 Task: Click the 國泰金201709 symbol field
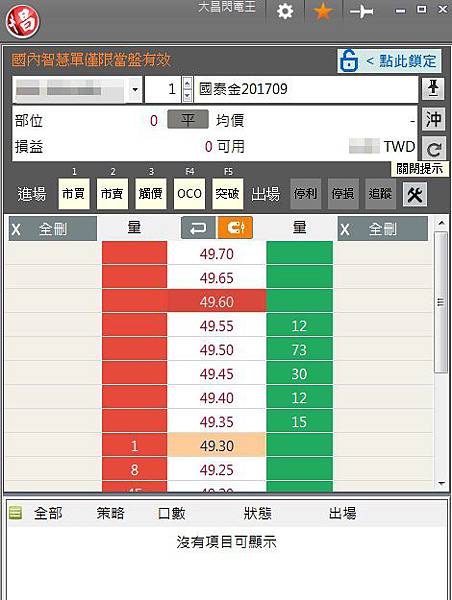coord(306,90)
